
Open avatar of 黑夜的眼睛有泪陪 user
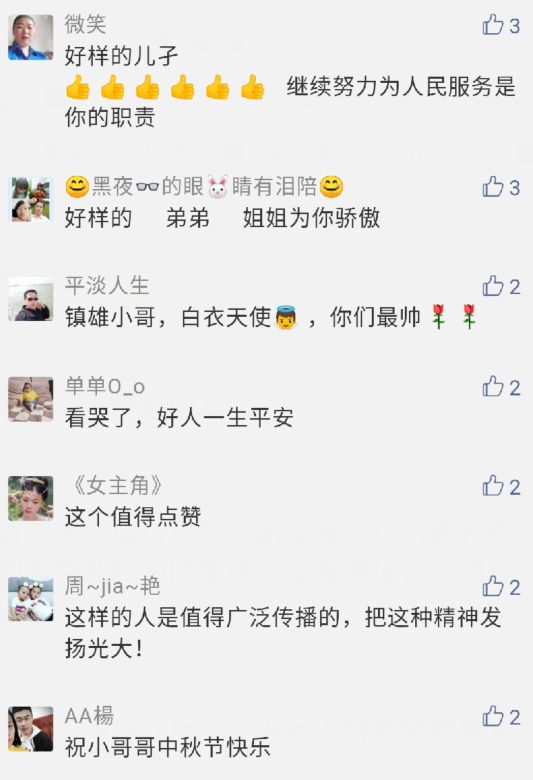[x=31, y=199]
